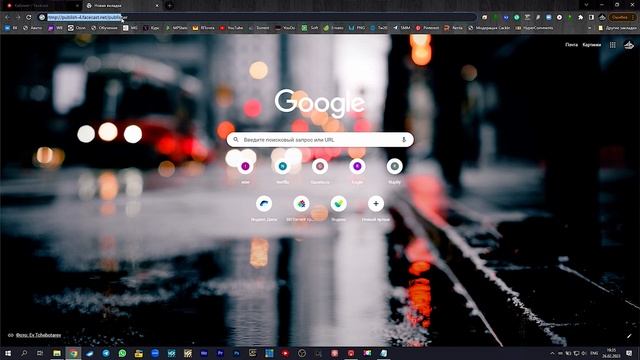This screenshot has height=360, width=640.
Task: Open the Pinterest bookmark
Action: pyautogui.click(x=427, y=28)
